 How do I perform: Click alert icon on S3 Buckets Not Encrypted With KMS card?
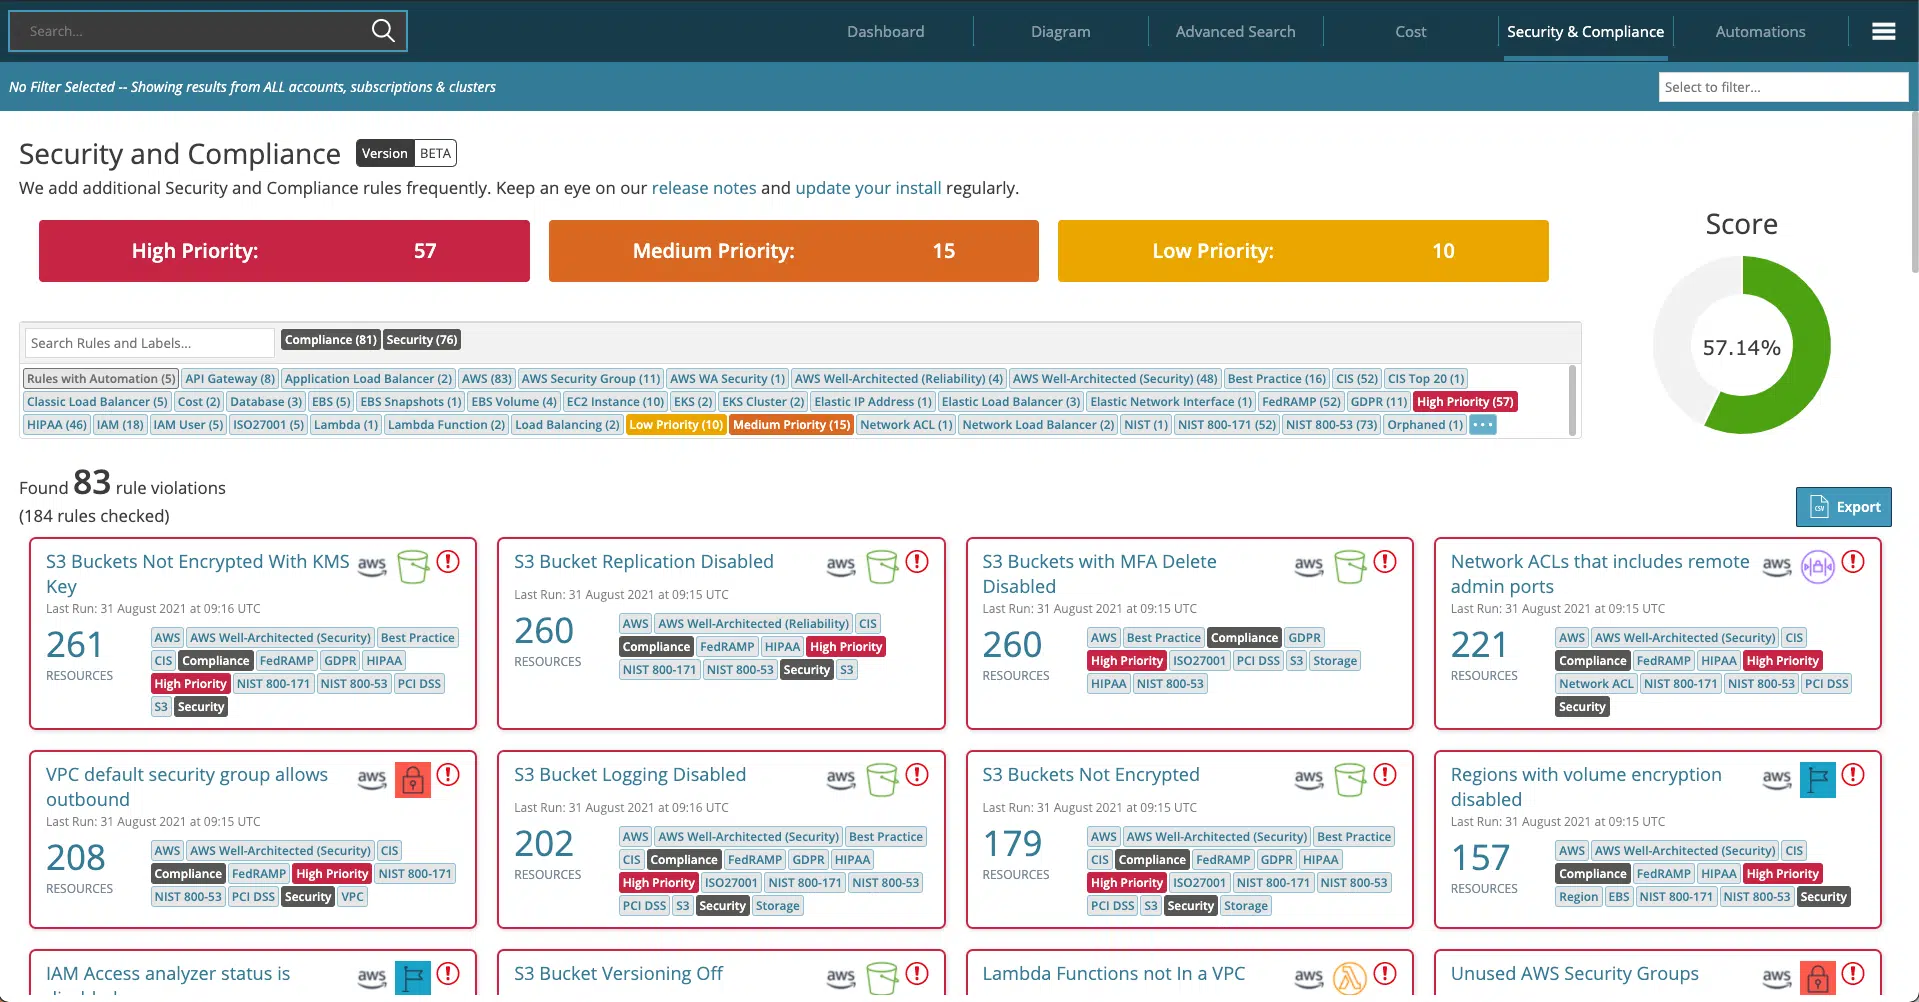[x=449, y=561]
